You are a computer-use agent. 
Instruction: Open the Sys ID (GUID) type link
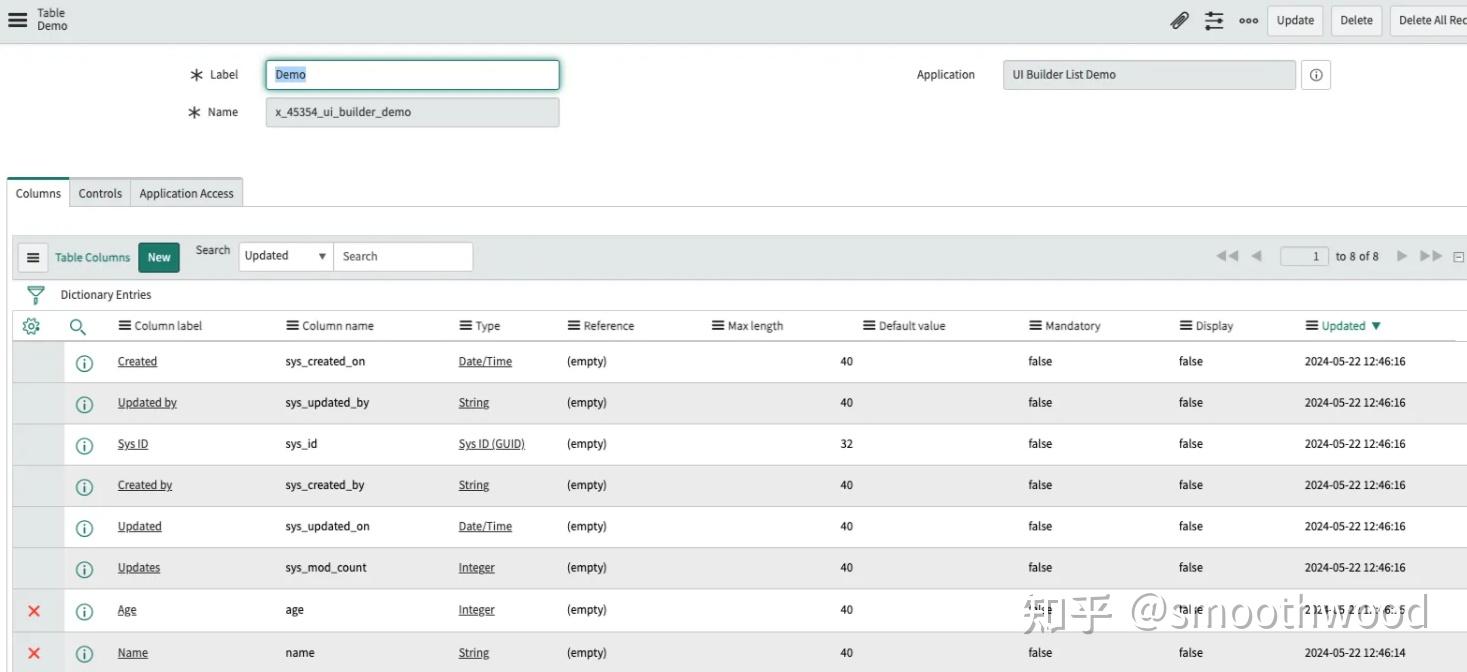coord(491,443)
